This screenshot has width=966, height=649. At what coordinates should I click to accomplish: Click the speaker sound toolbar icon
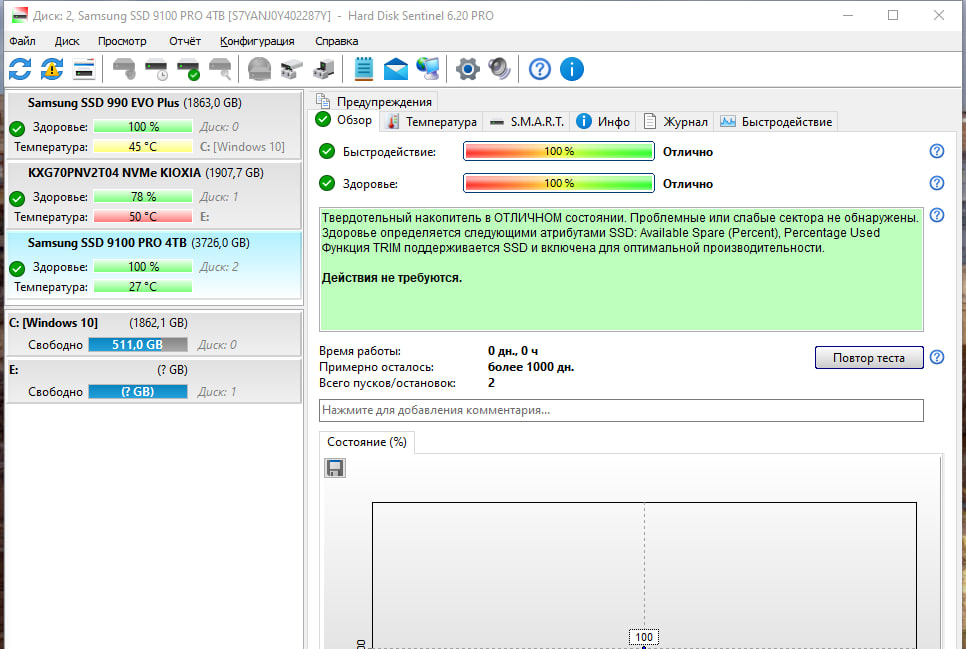point(500,69)
